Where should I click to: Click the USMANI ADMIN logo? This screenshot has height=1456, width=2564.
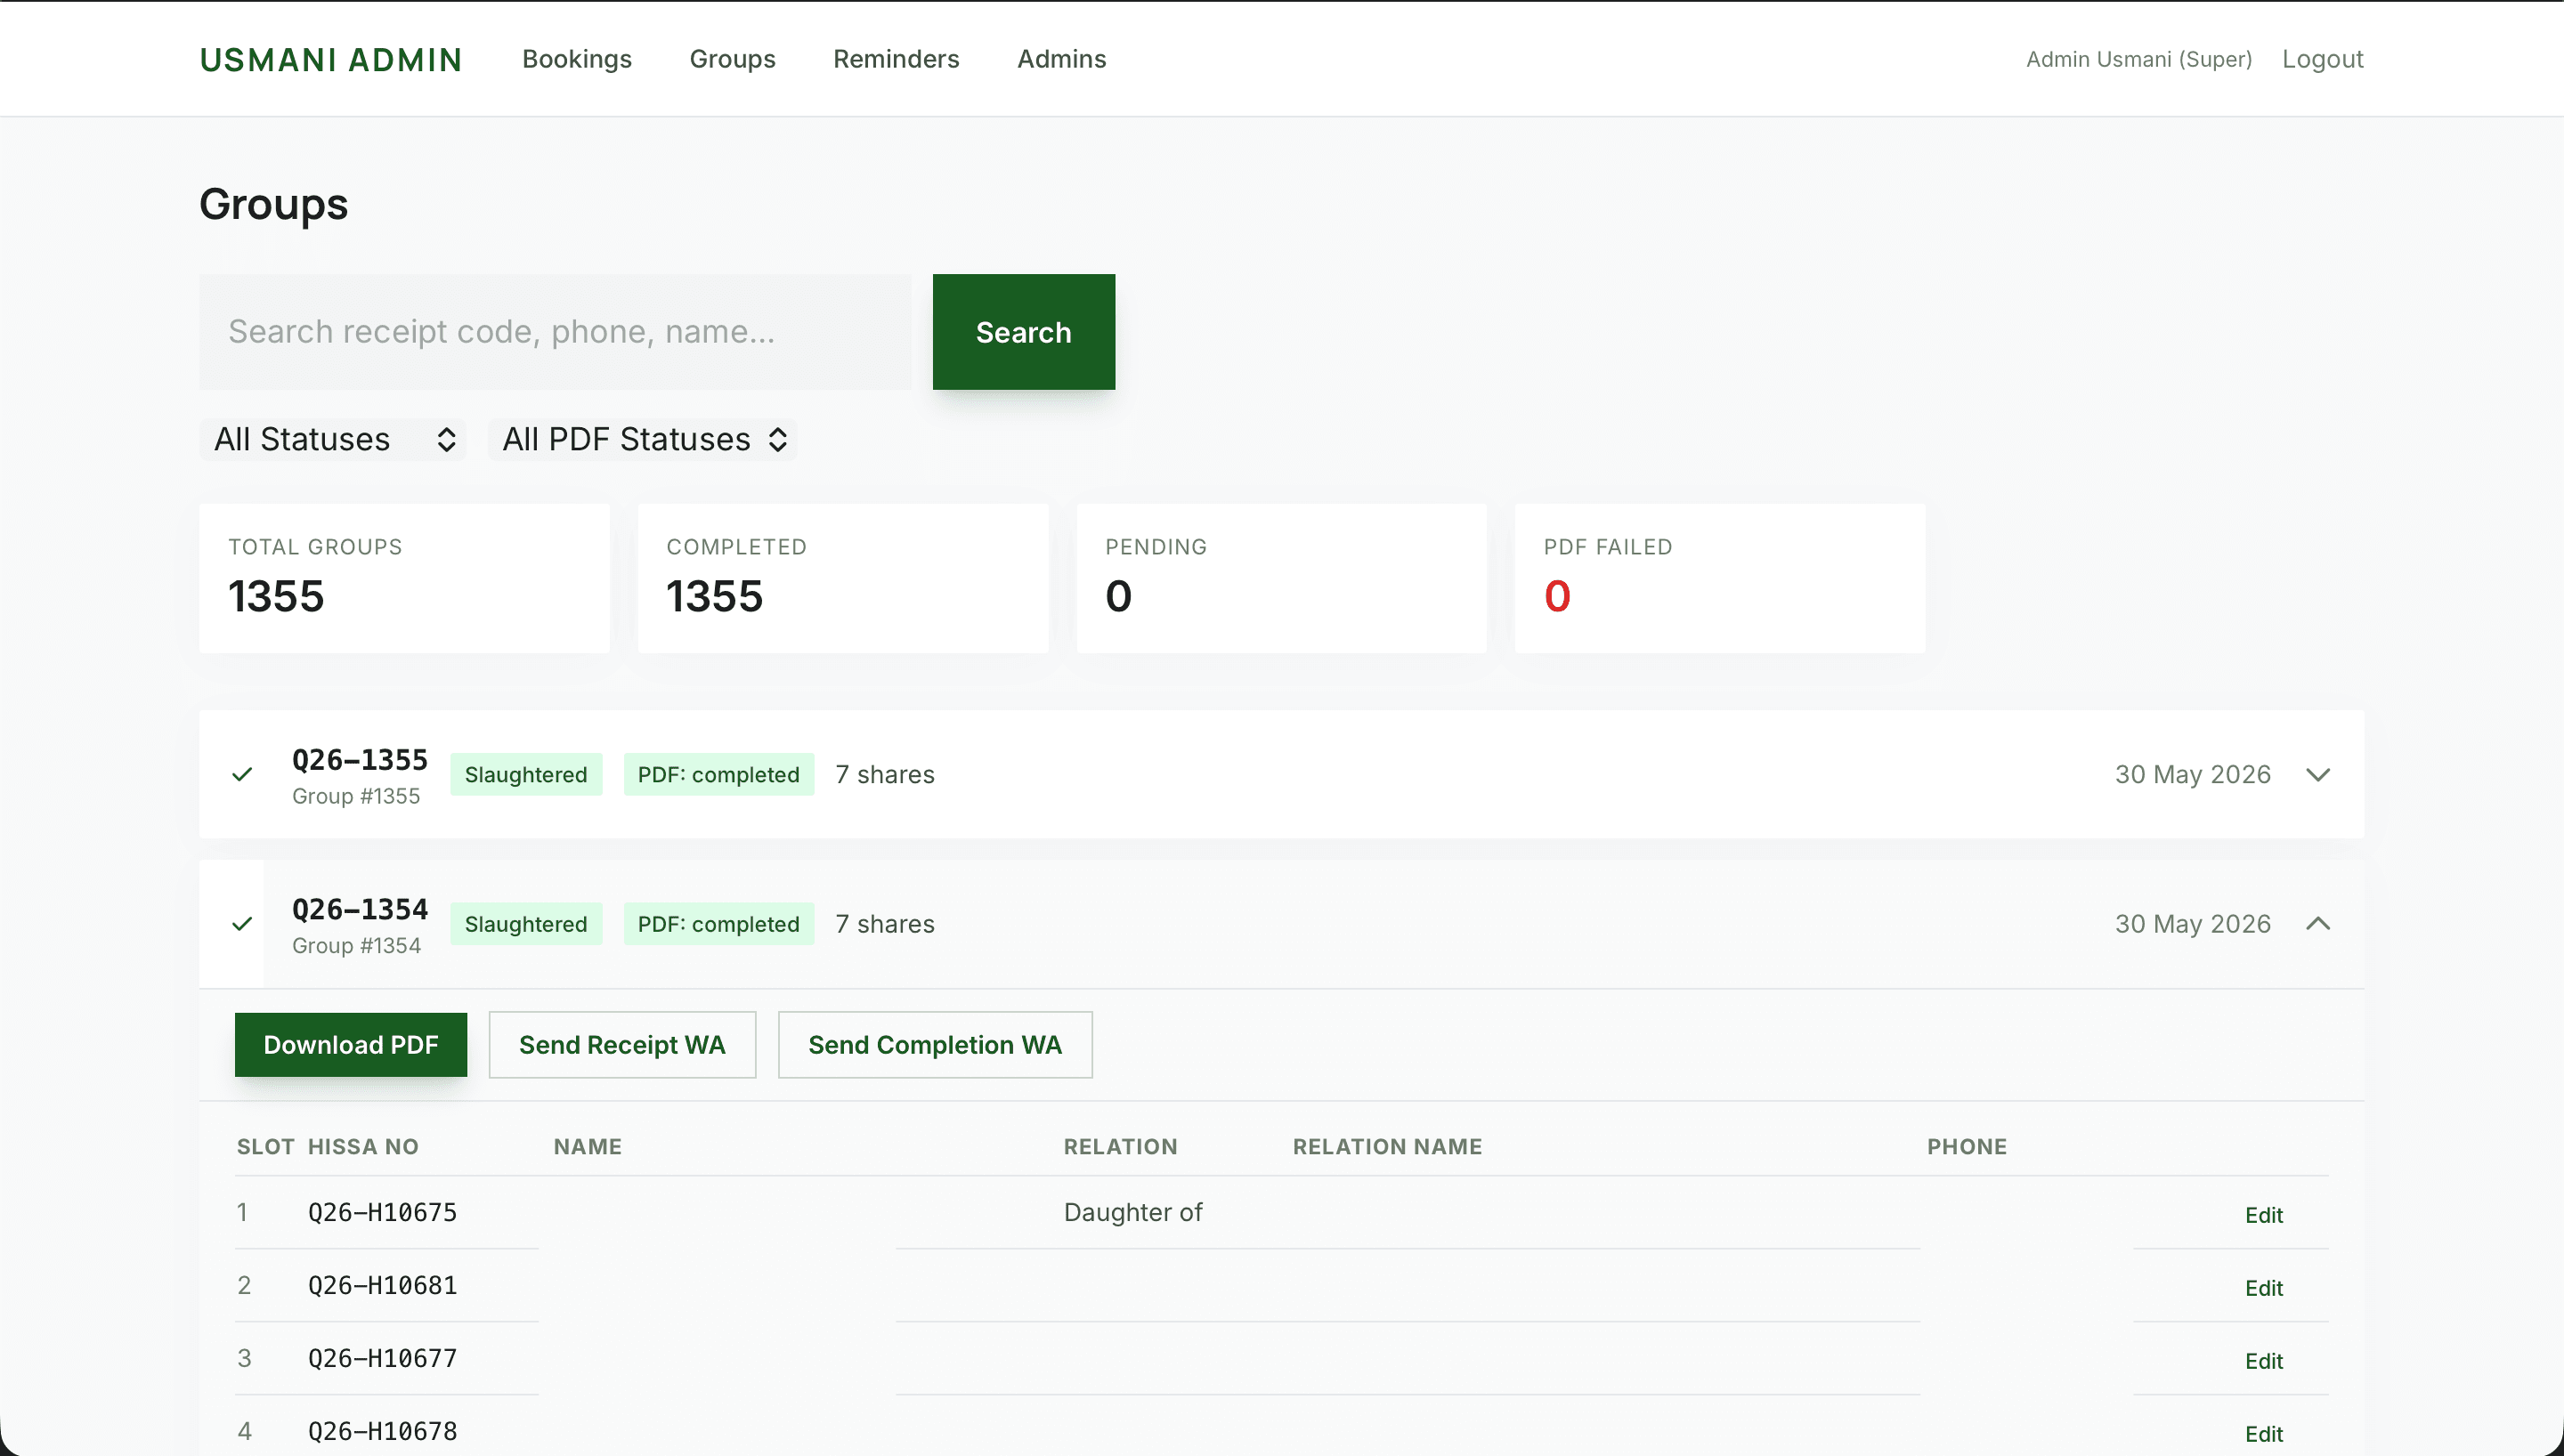pyautogui.click(x=331, y=60)
